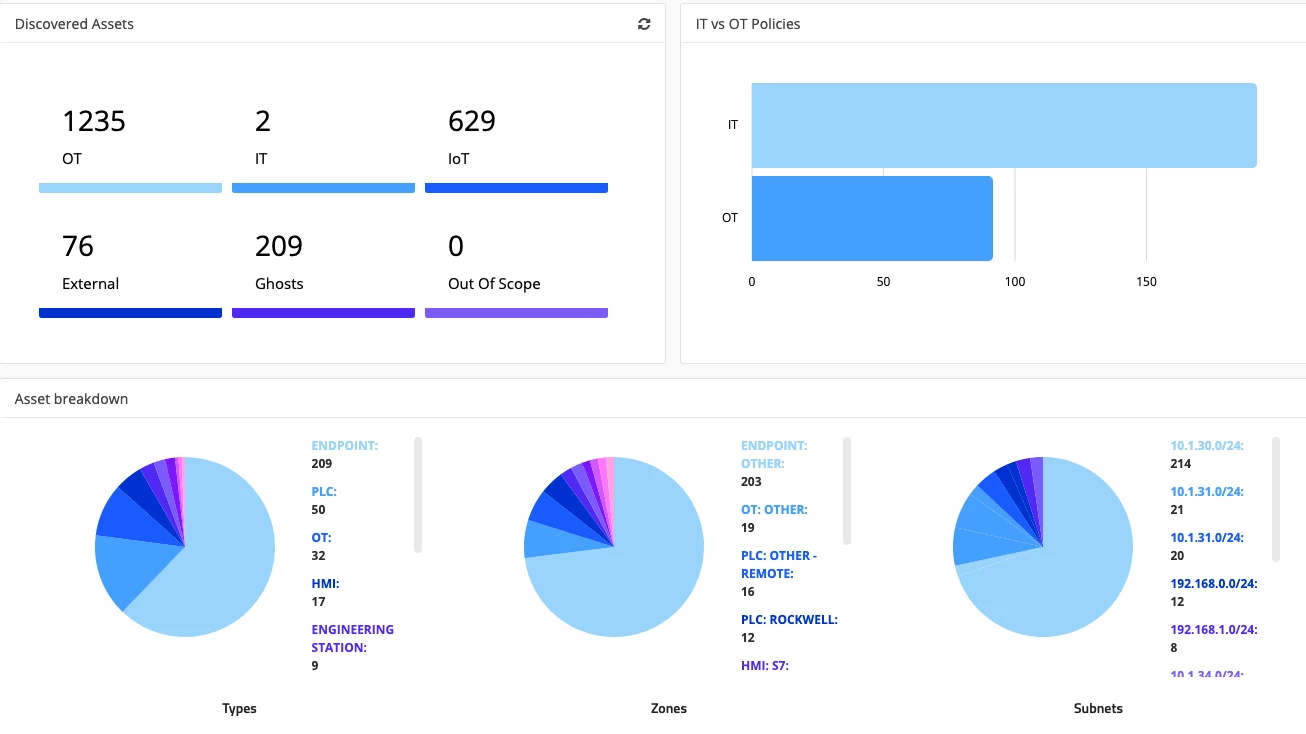Open the Ghosts asset count tile
The image size is (1306, 734).
322,264
